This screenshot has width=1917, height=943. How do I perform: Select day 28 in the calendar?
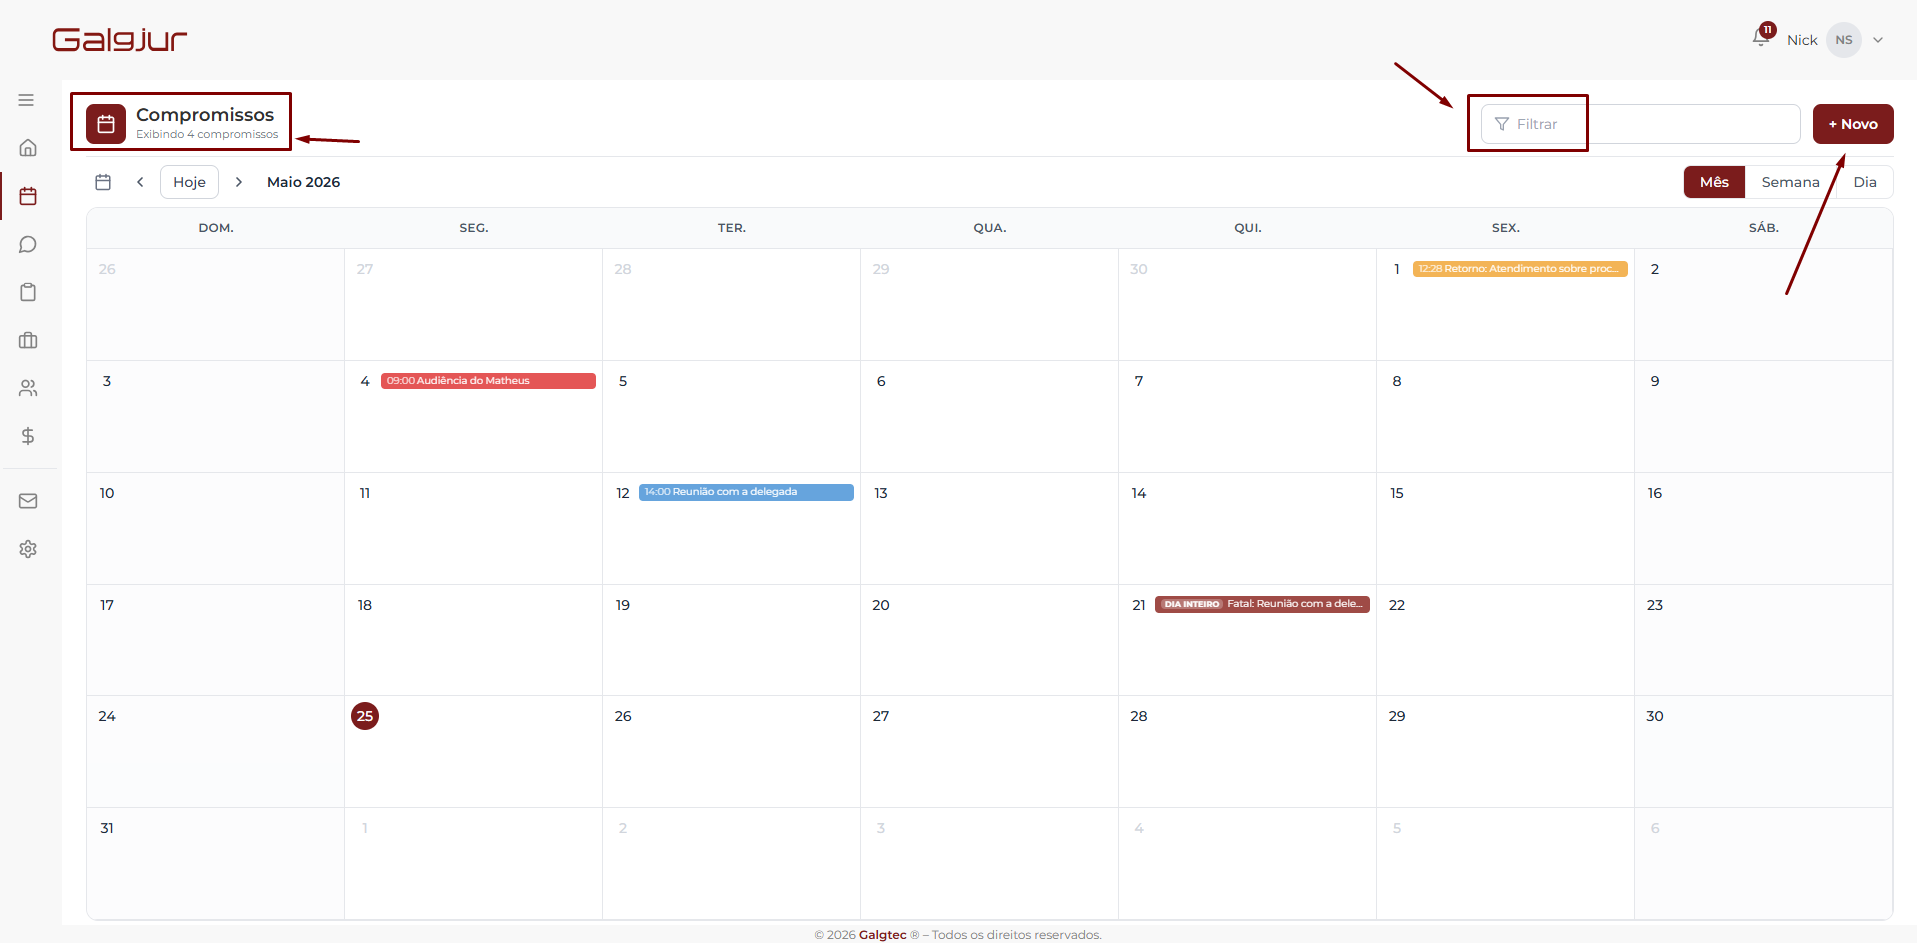click(x=1139, y=716)
